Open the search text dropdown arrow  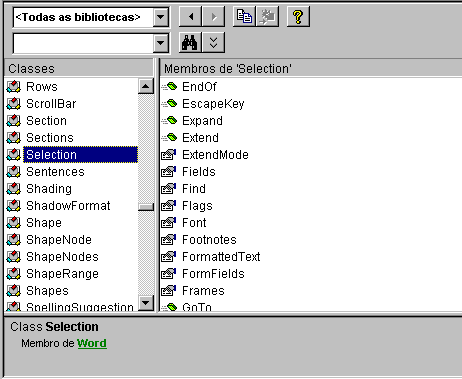click(161, 43)
